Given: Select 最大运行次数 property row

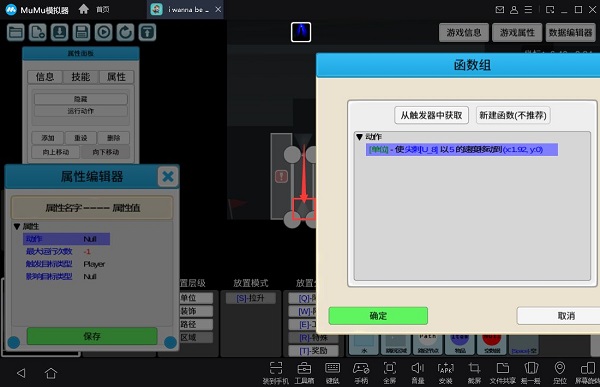Looking at the screenshot, I should click(x=58, y=251).
